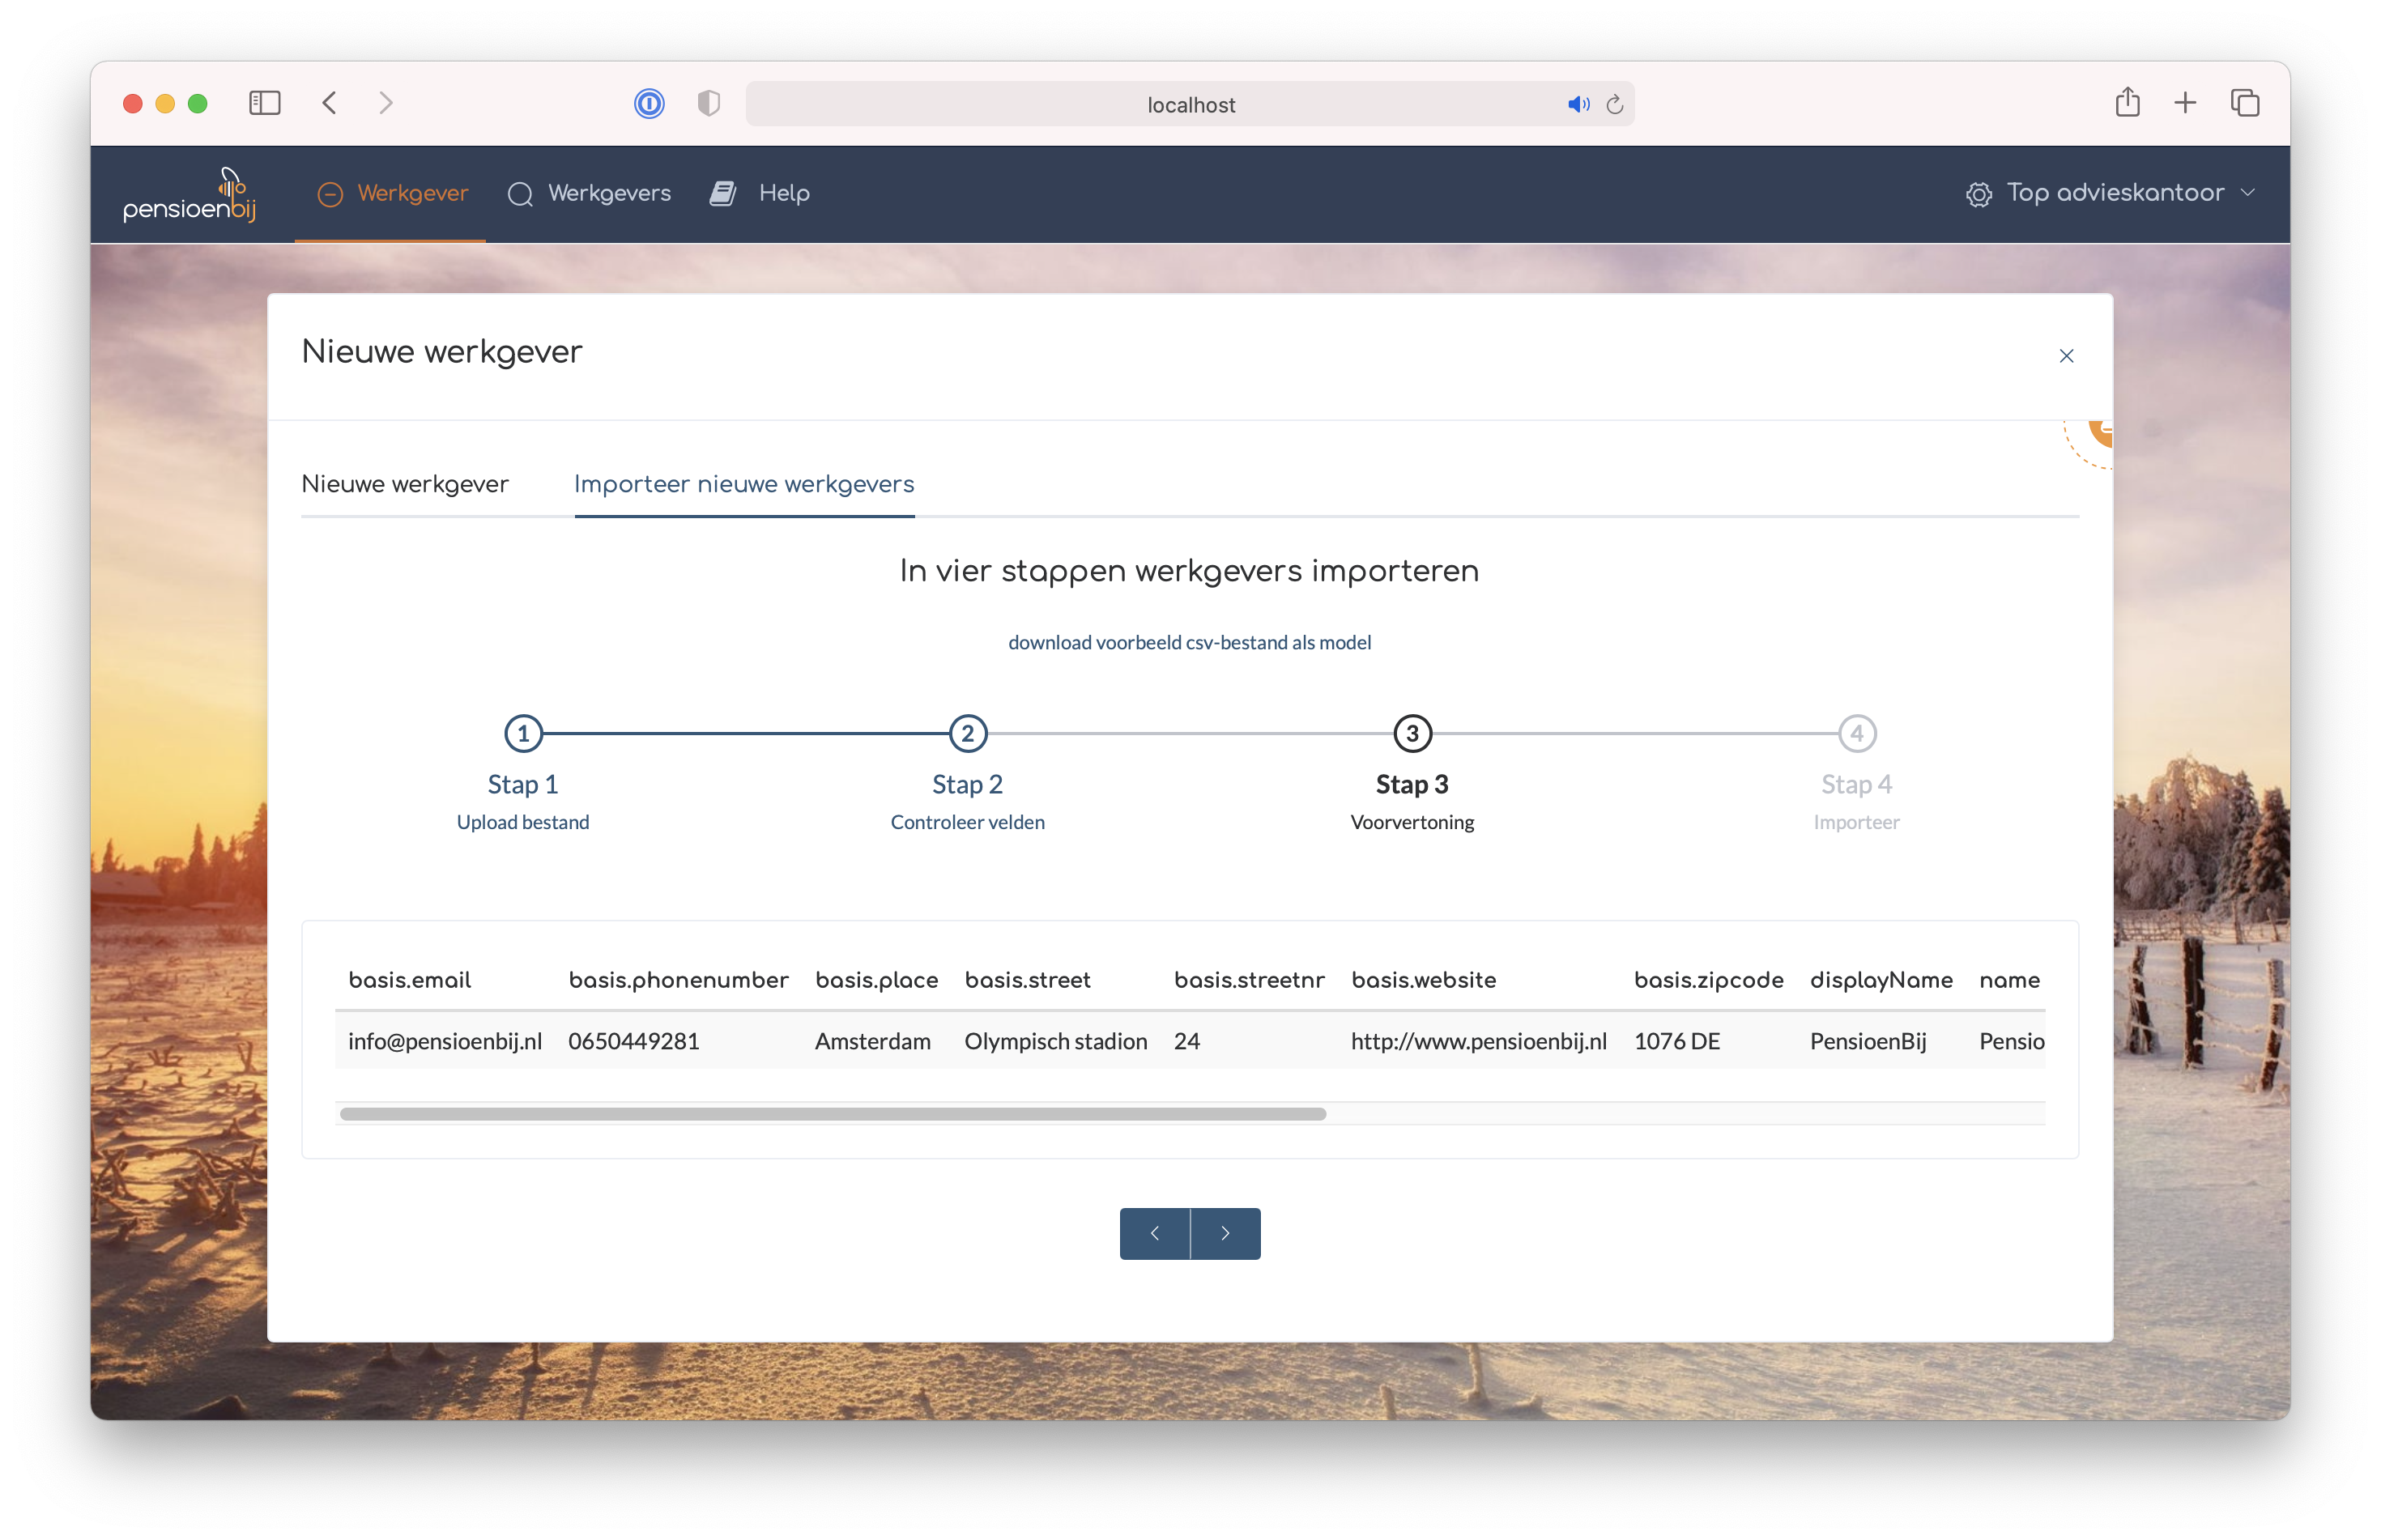The height and width of the screenshot is (1540, 2381).
Task: Go back with the browser back arrow
Action: [x=329, y=103]
